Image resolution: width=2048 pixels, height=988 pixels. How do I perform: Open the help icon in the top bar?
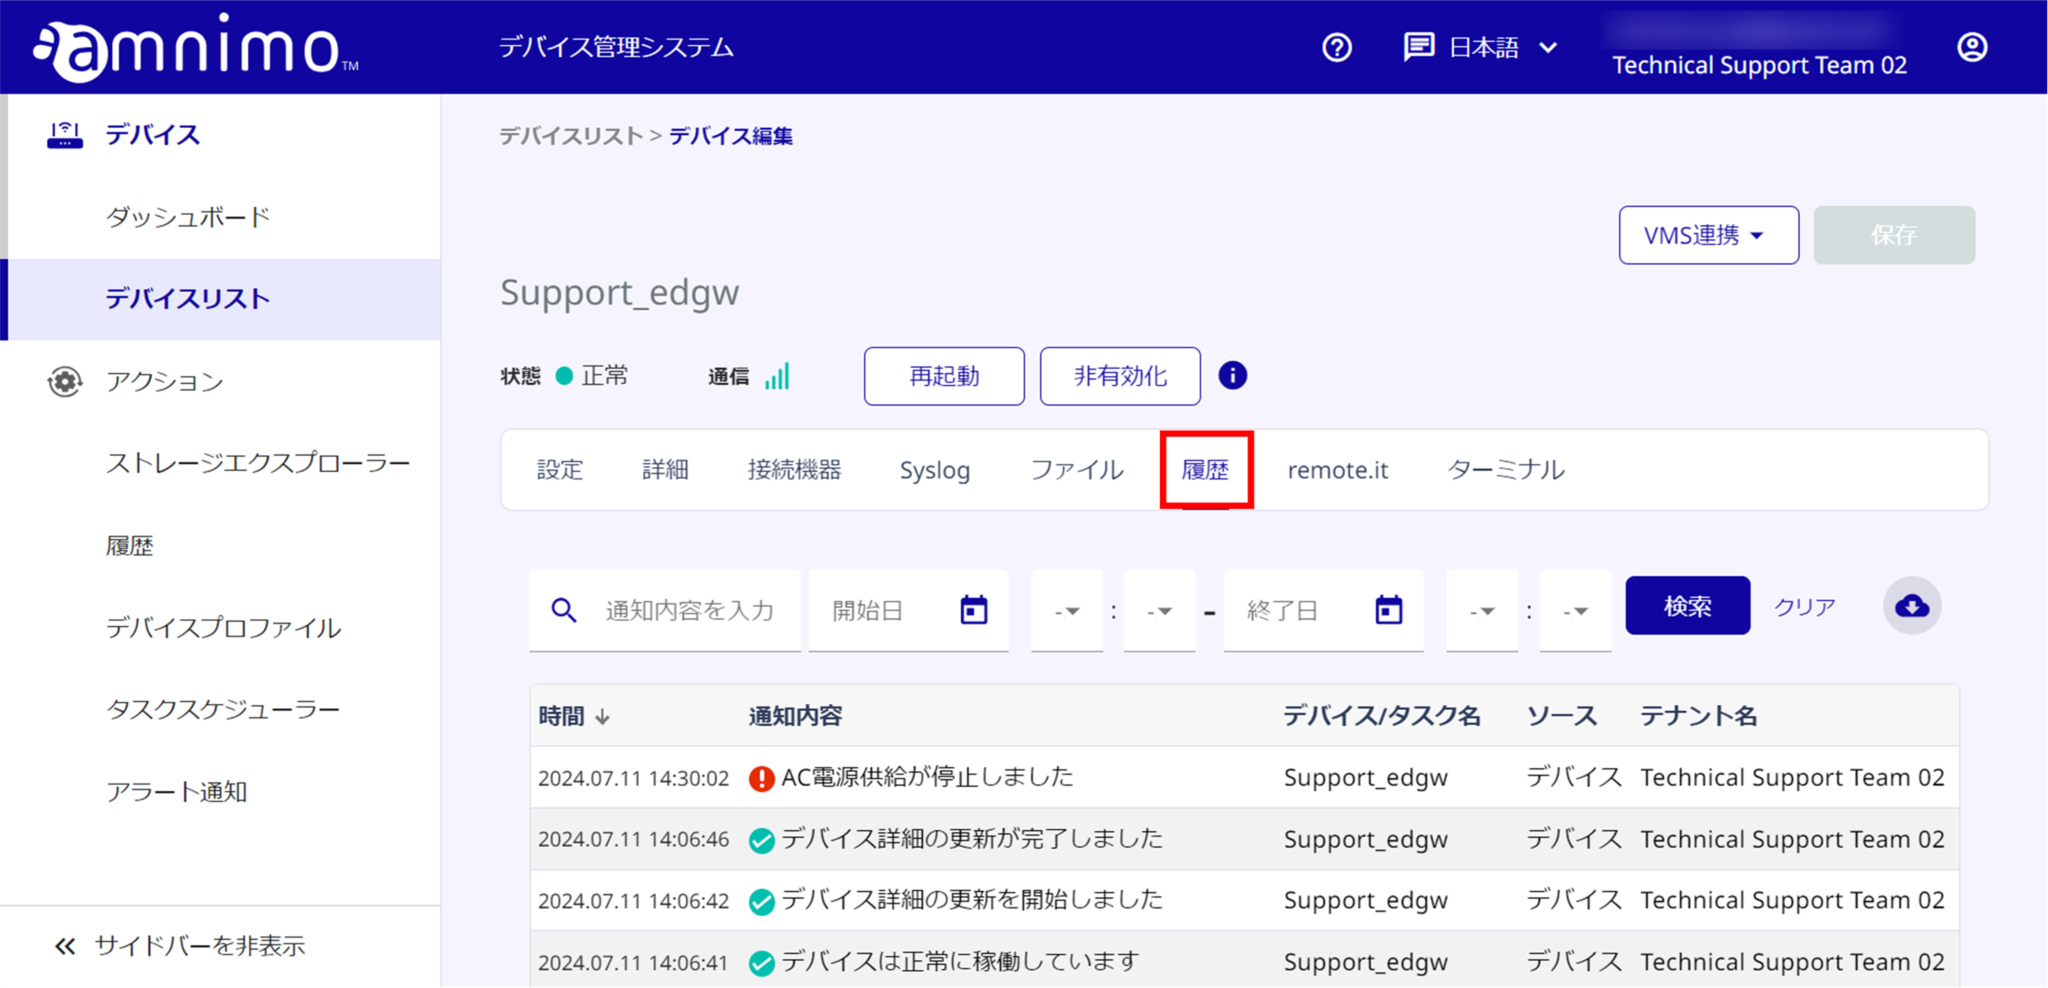[x=1337, y=47]
